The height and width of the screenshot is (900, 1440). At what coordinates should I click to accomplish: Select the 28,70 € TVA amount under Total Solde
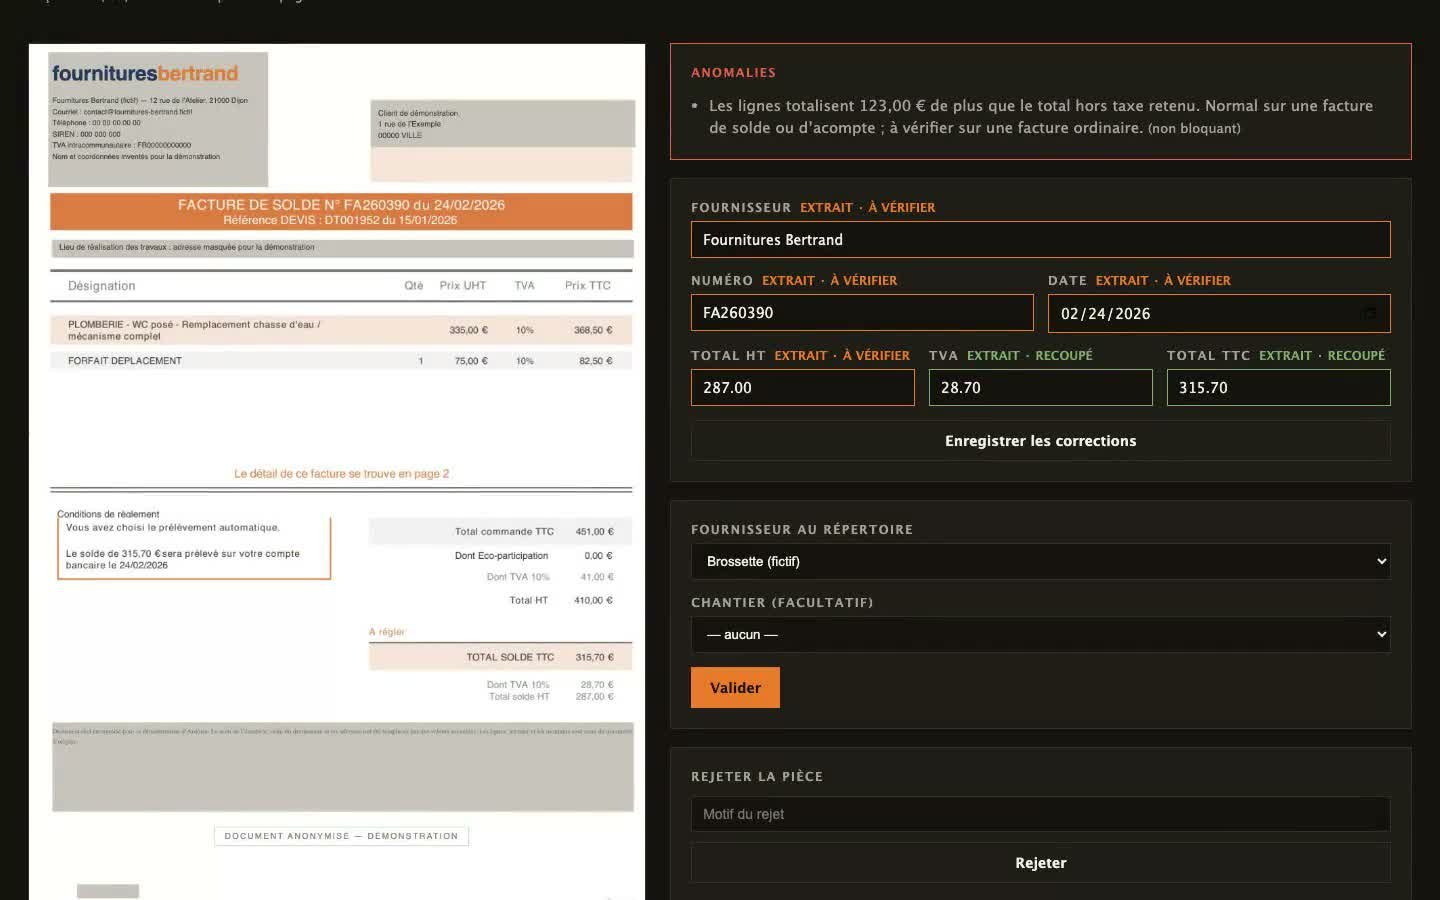597,685
